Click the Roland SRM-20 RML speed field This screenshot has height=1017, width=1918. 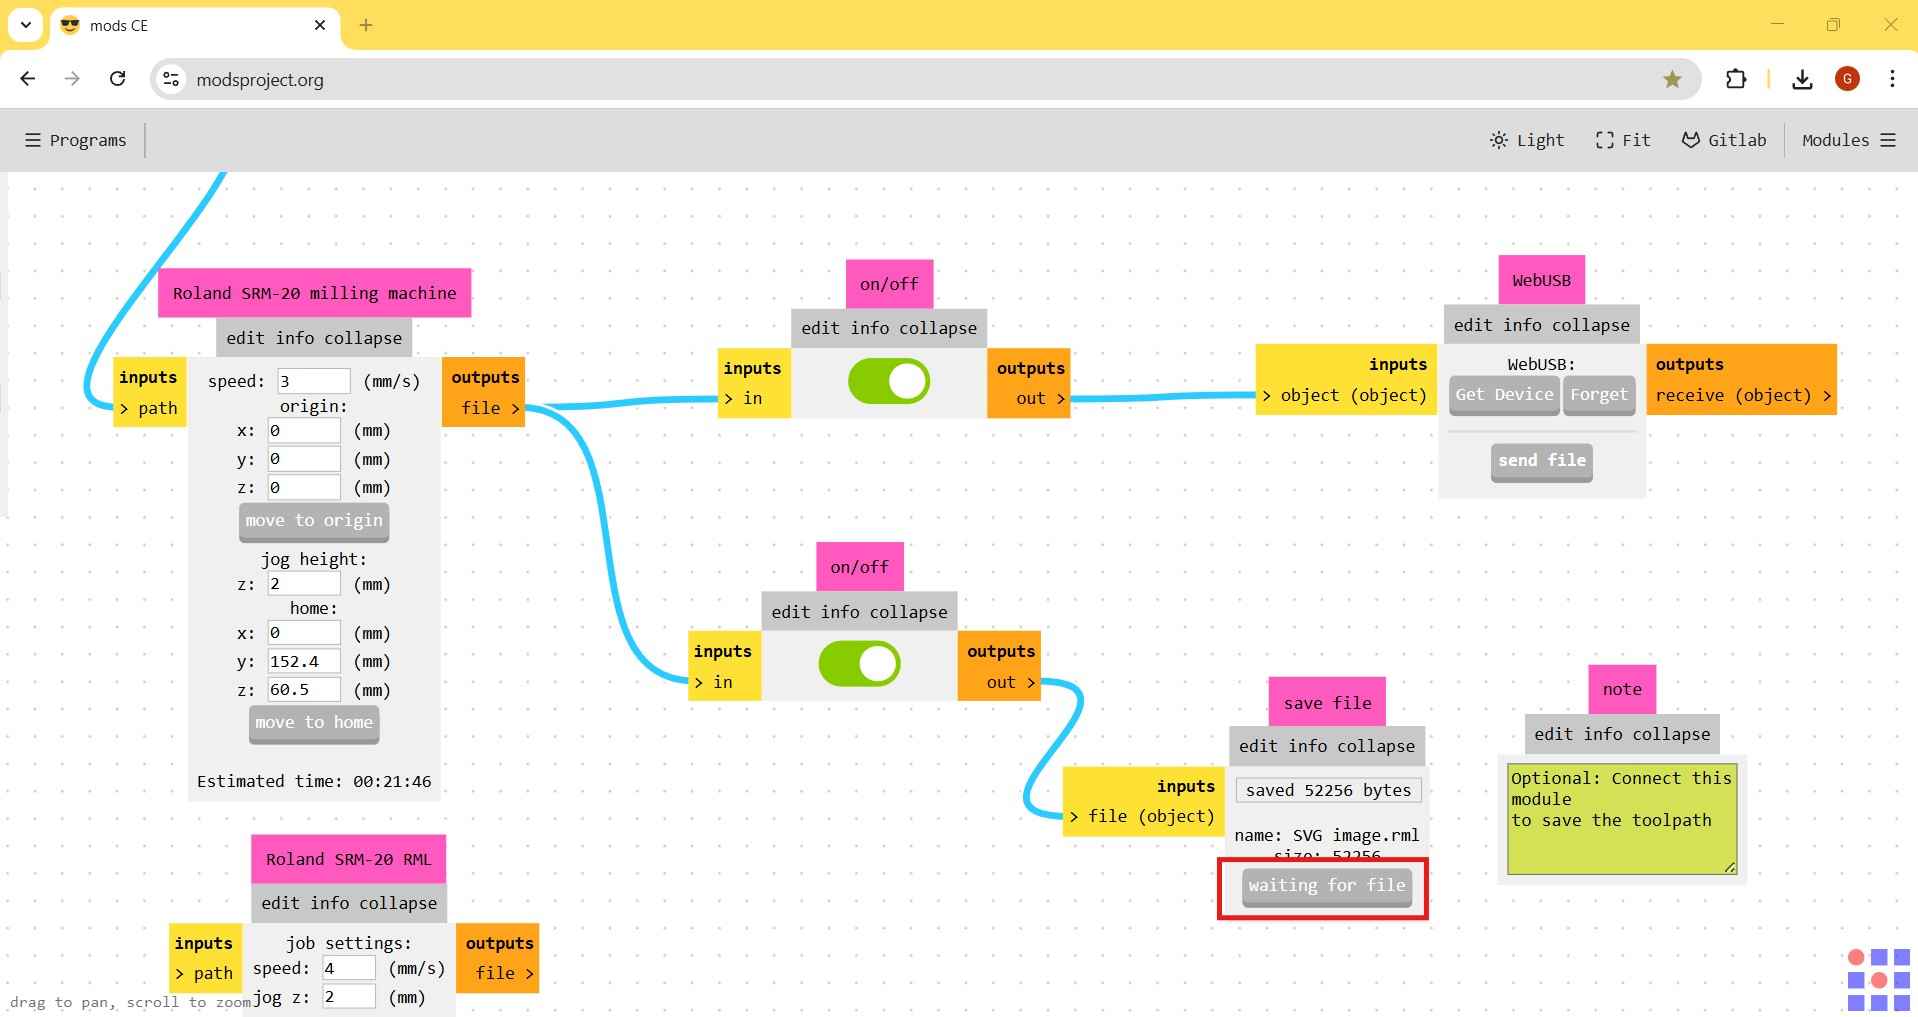[349, 968]
